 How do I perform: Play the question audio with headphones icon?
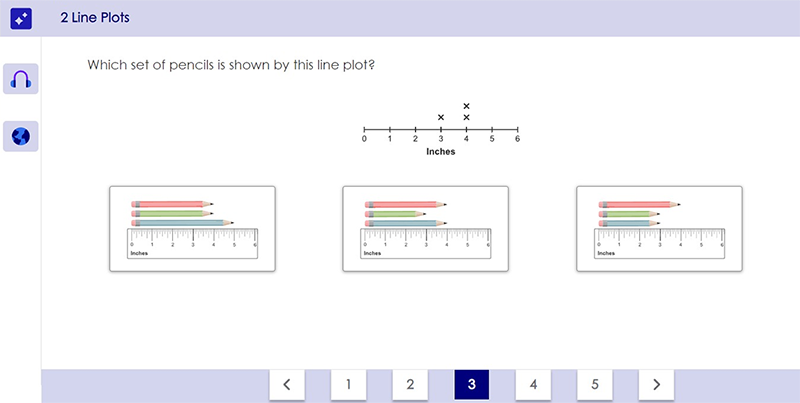pyautogui.click(x=21, y=79)
